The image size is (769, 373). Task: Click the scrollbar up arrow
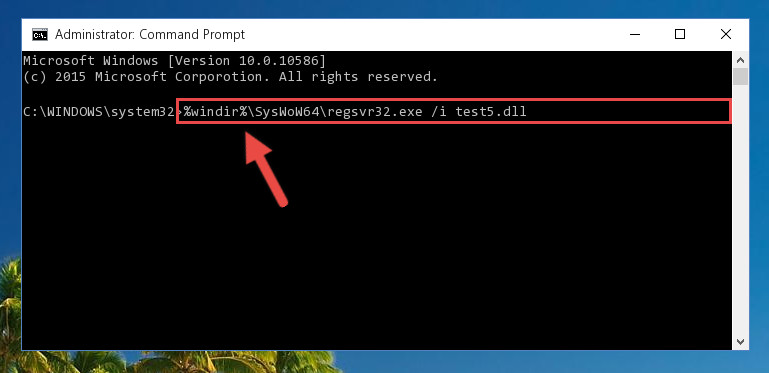click(741, 60)
